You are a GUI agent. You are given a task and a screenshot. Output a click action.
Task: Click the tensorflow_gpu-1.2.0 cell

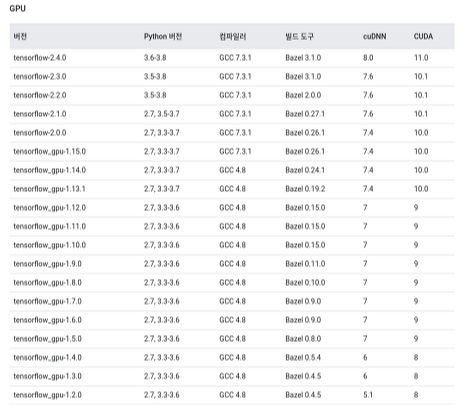(47, 395)
